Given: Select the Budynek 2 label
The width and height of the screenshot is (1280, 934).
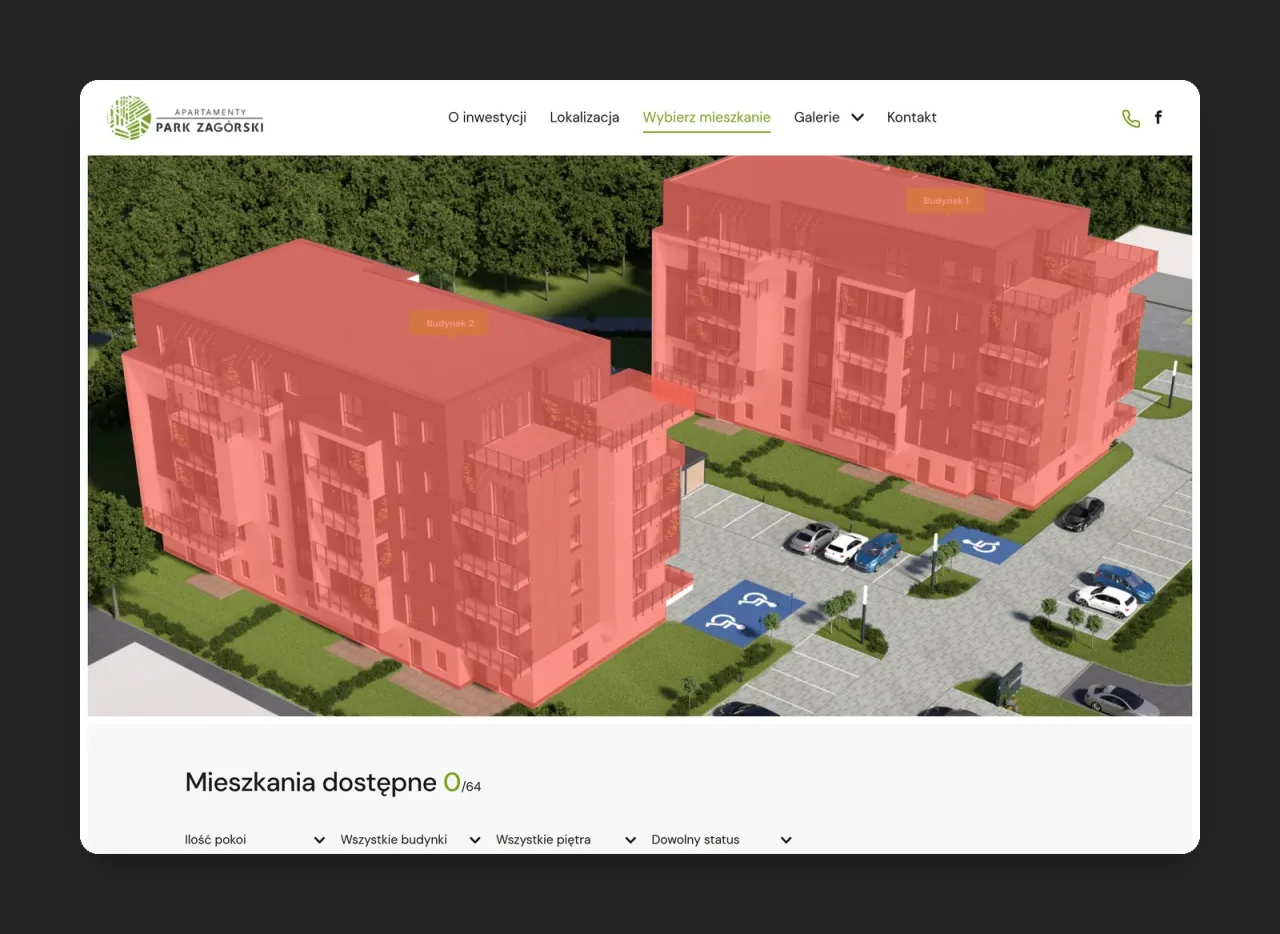Looking at the screenshot, I should (x=449, y=323).
